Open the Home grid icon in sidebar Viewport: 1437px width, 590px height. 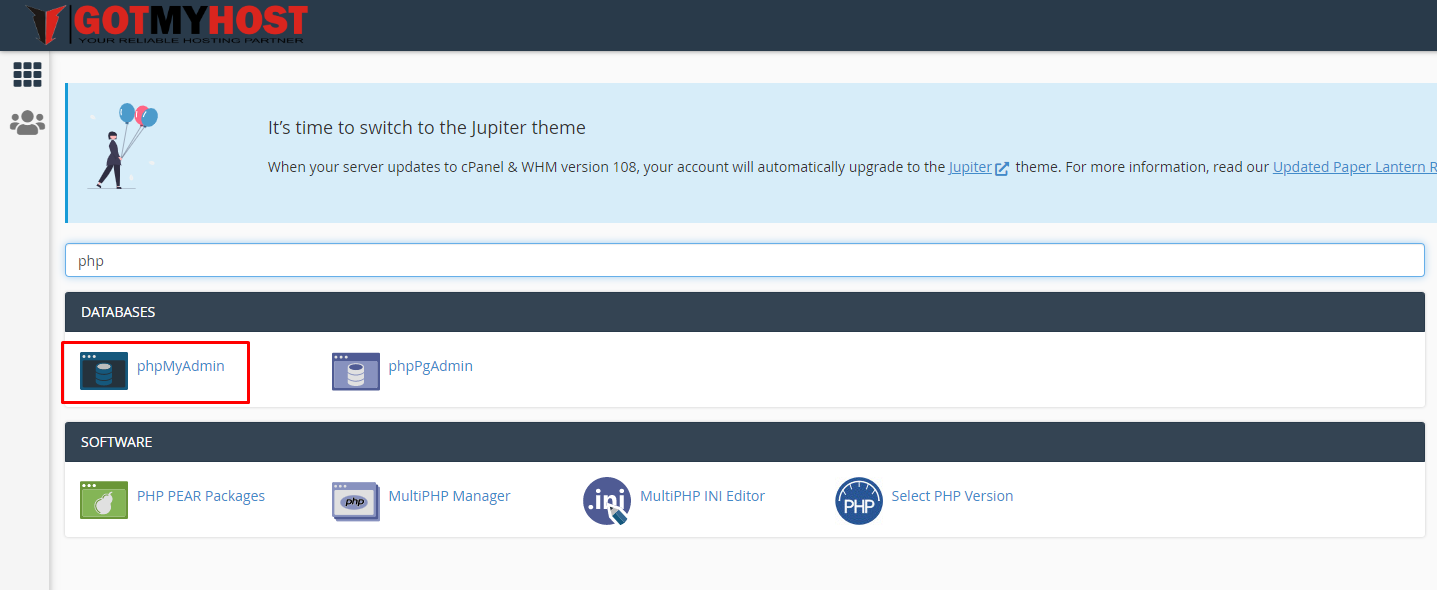[27, 74]
